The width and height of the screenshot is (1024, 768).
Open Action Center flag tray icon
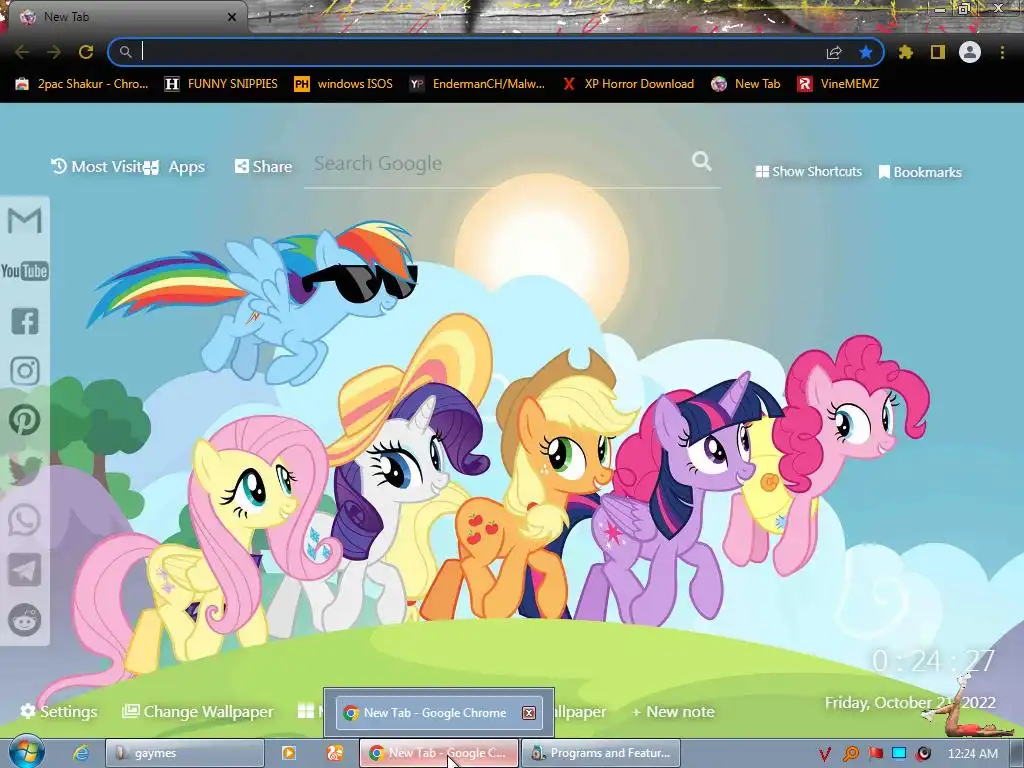(x=875, y=754)
